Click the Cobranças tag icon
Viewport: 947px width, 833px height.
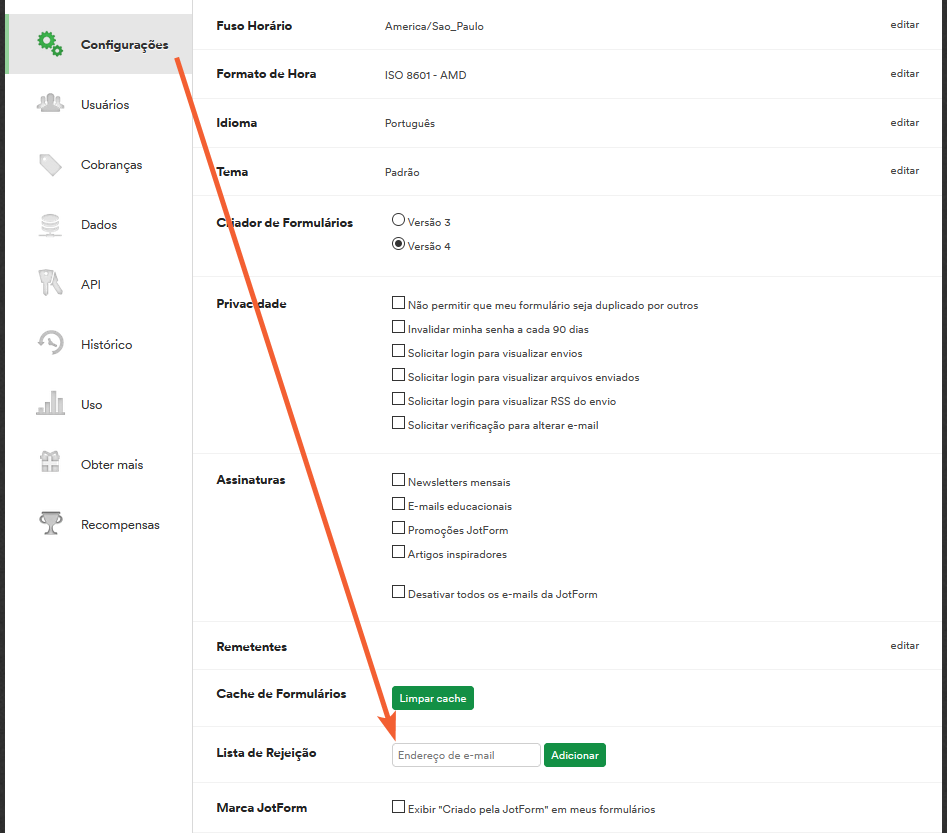50,164
